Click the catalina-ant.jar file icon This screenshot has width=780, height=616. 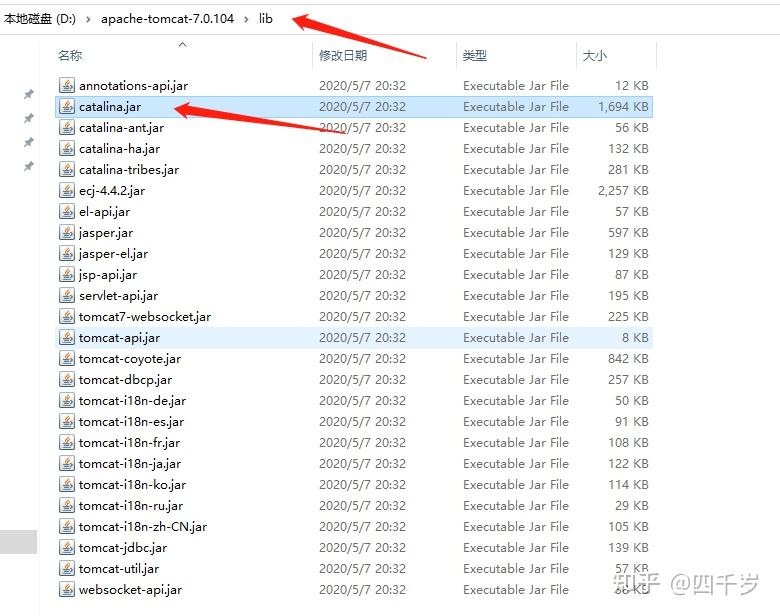click(67, 127)
